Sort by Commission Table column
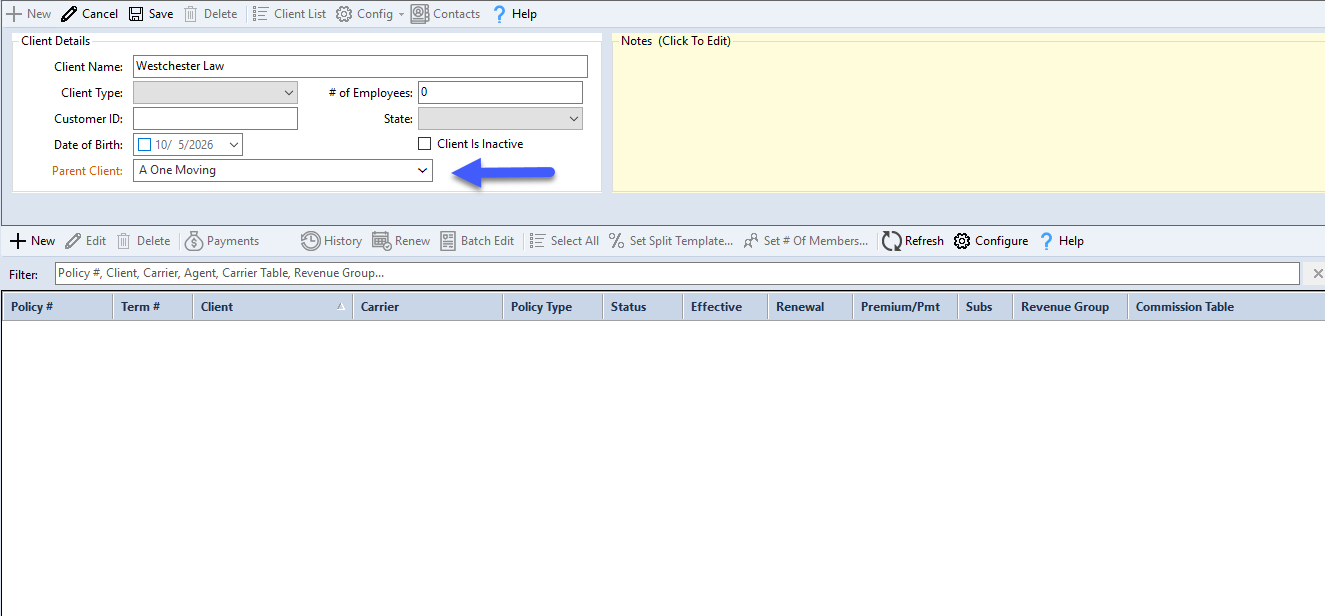This screenshot has width=1325, height=616. 1226,307
